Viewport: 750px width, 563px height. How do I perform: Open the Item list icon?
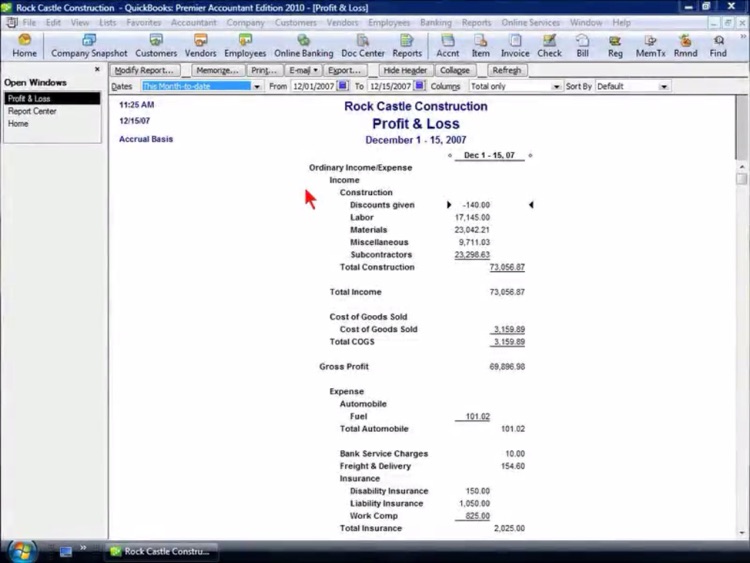click(481, 46)
